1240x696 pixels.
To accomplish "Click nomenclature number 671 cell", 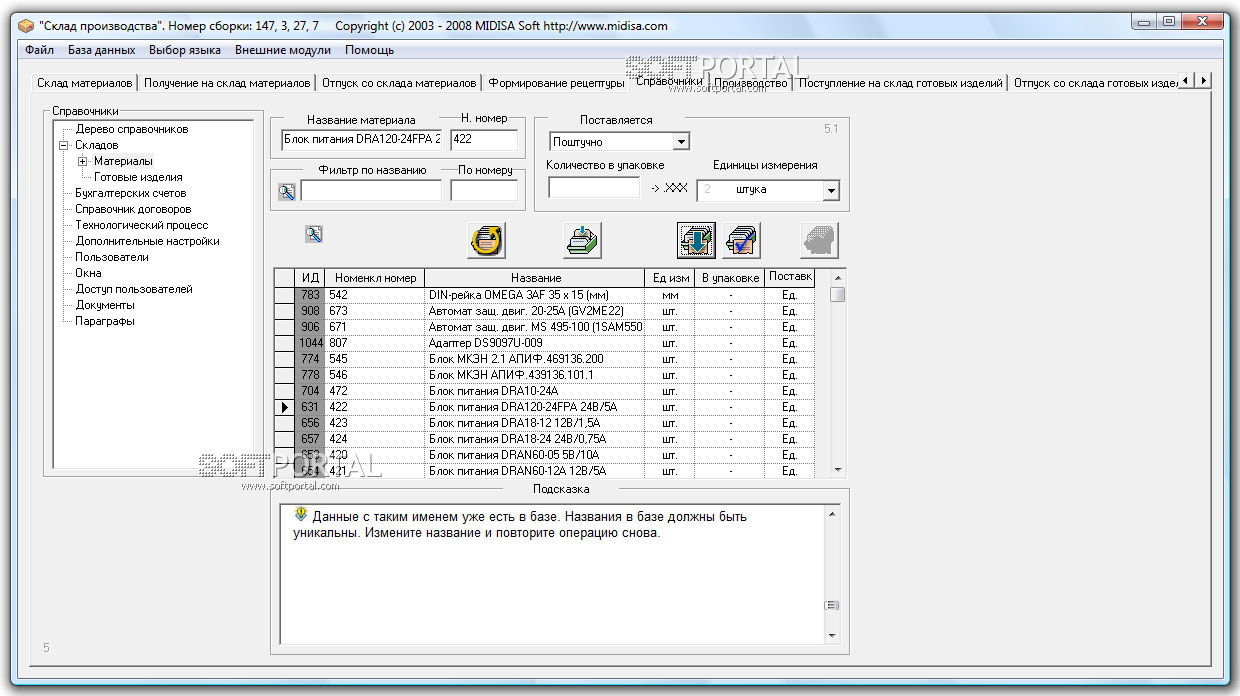I will pos(375,327).
